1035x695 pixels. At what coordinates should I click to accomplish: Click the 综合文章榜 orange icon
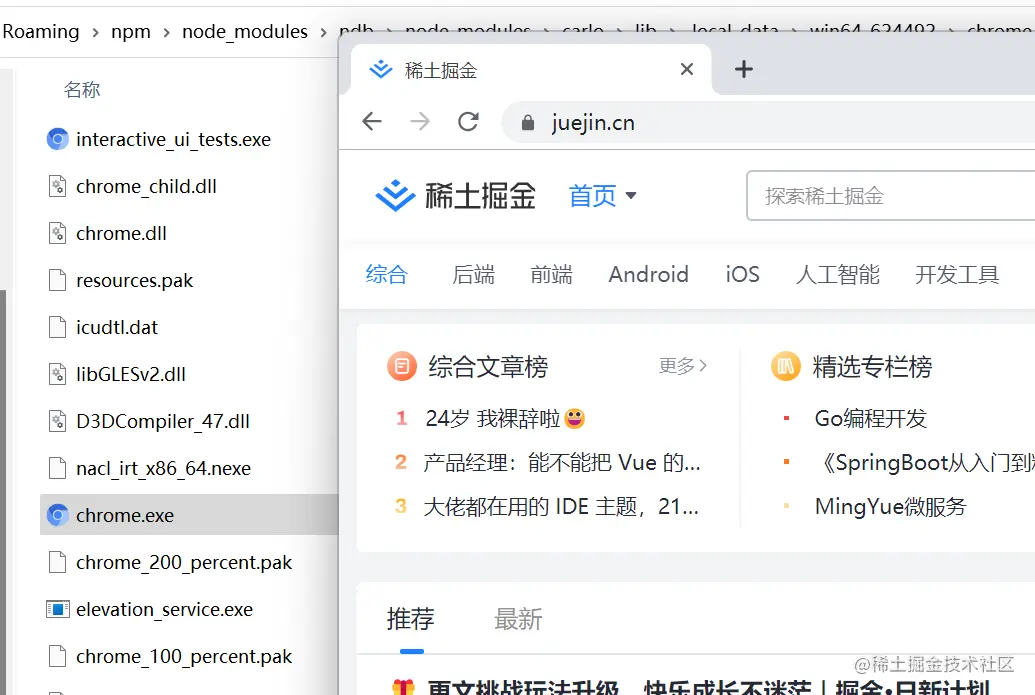click(x=402, y=366)
